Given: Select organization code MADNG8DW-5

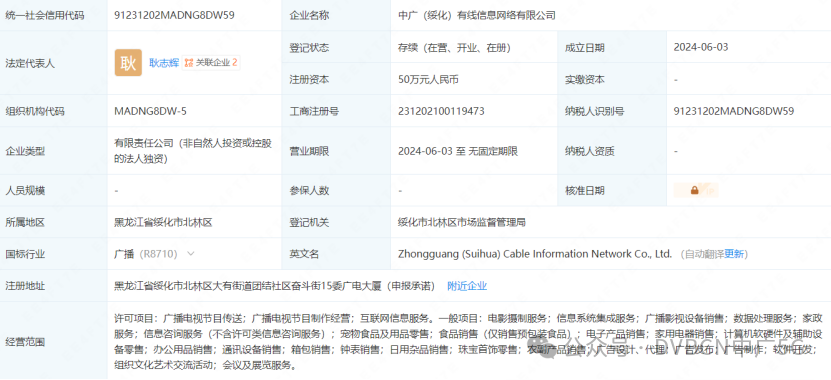Looking at the screenshot, I should click(151, 111).
